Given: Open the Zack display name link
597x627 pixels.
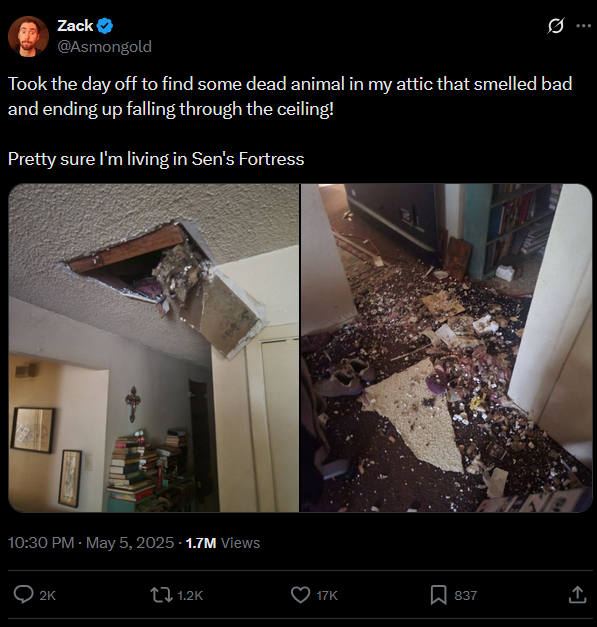Looking at the screenshot, I should click(75, 26).
